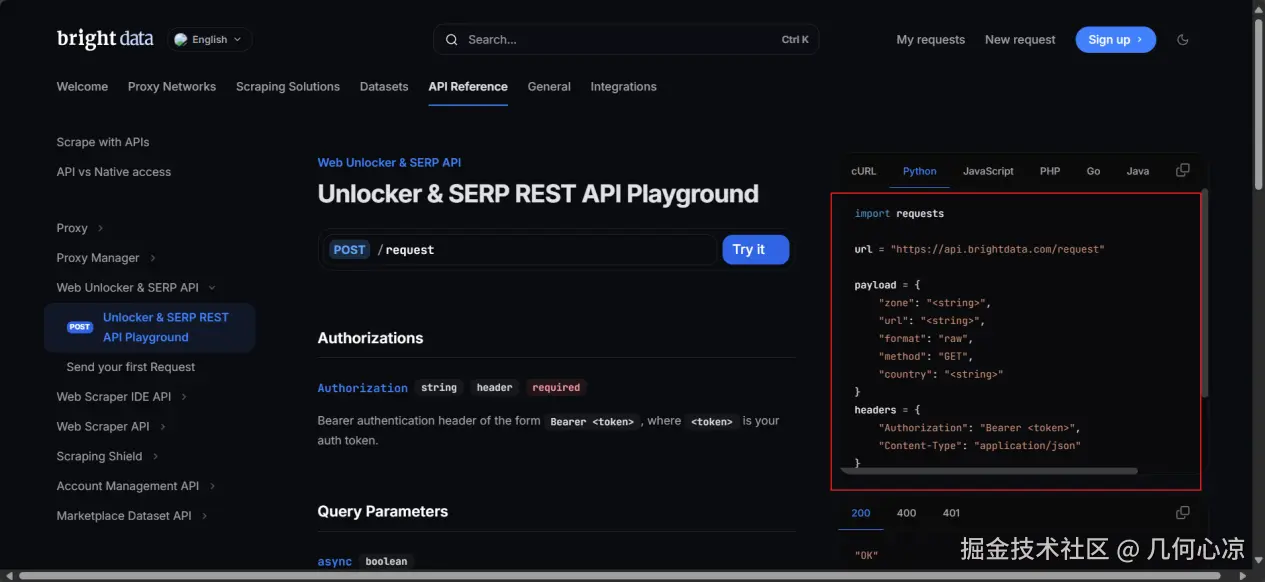Switch to the cURL code tab
This screenshot has height=582, width=1265.
point(863,171)
